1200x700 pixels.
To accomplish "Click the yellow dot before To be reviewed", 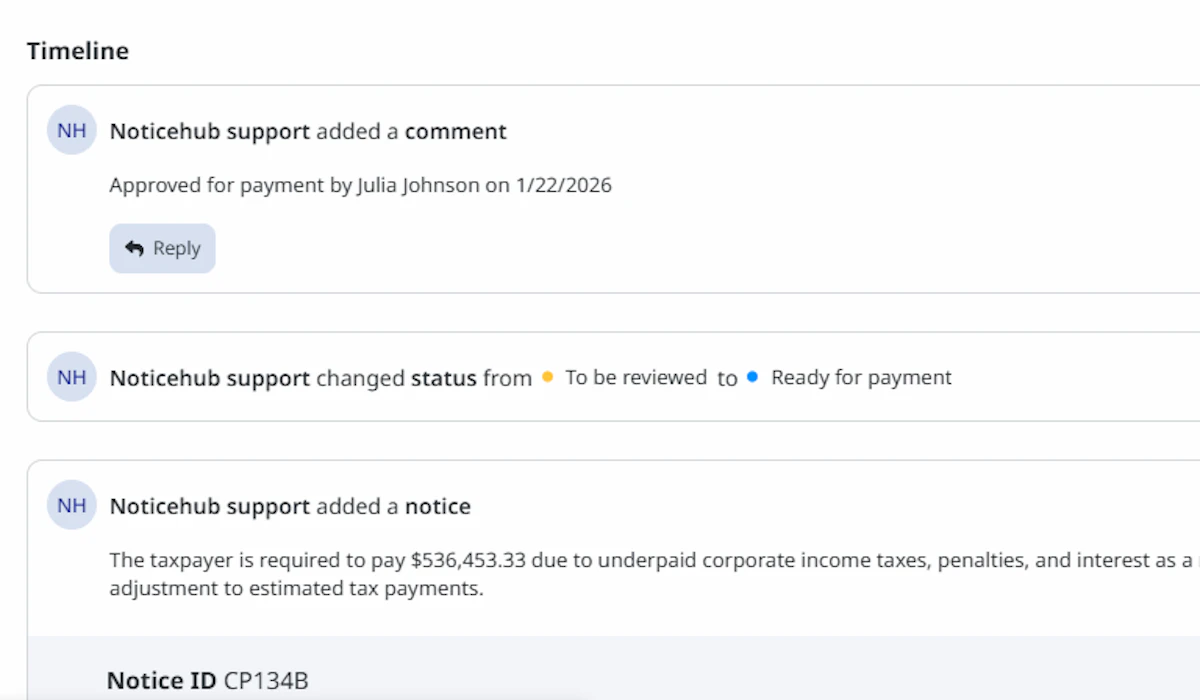I will pyautogui.click(x=547, y=377).
